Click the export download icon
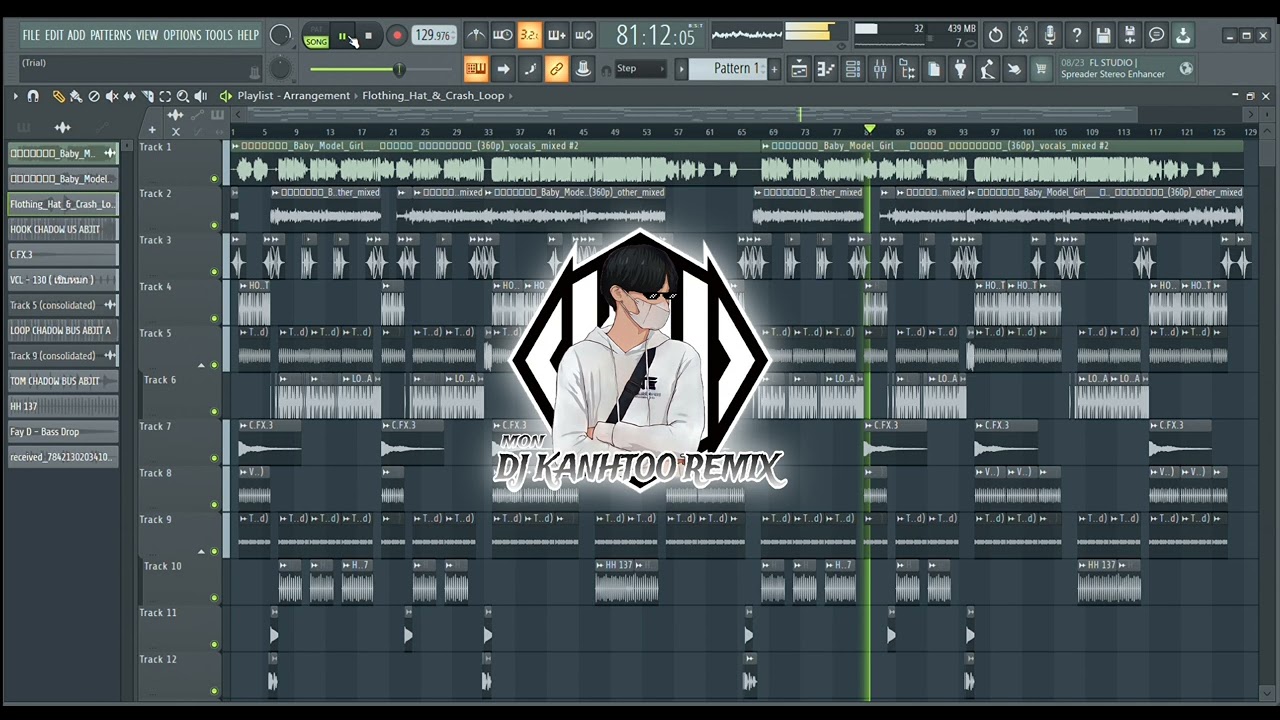Image resolution: width=1280 pixels, height=720 pixels. 1183,35
